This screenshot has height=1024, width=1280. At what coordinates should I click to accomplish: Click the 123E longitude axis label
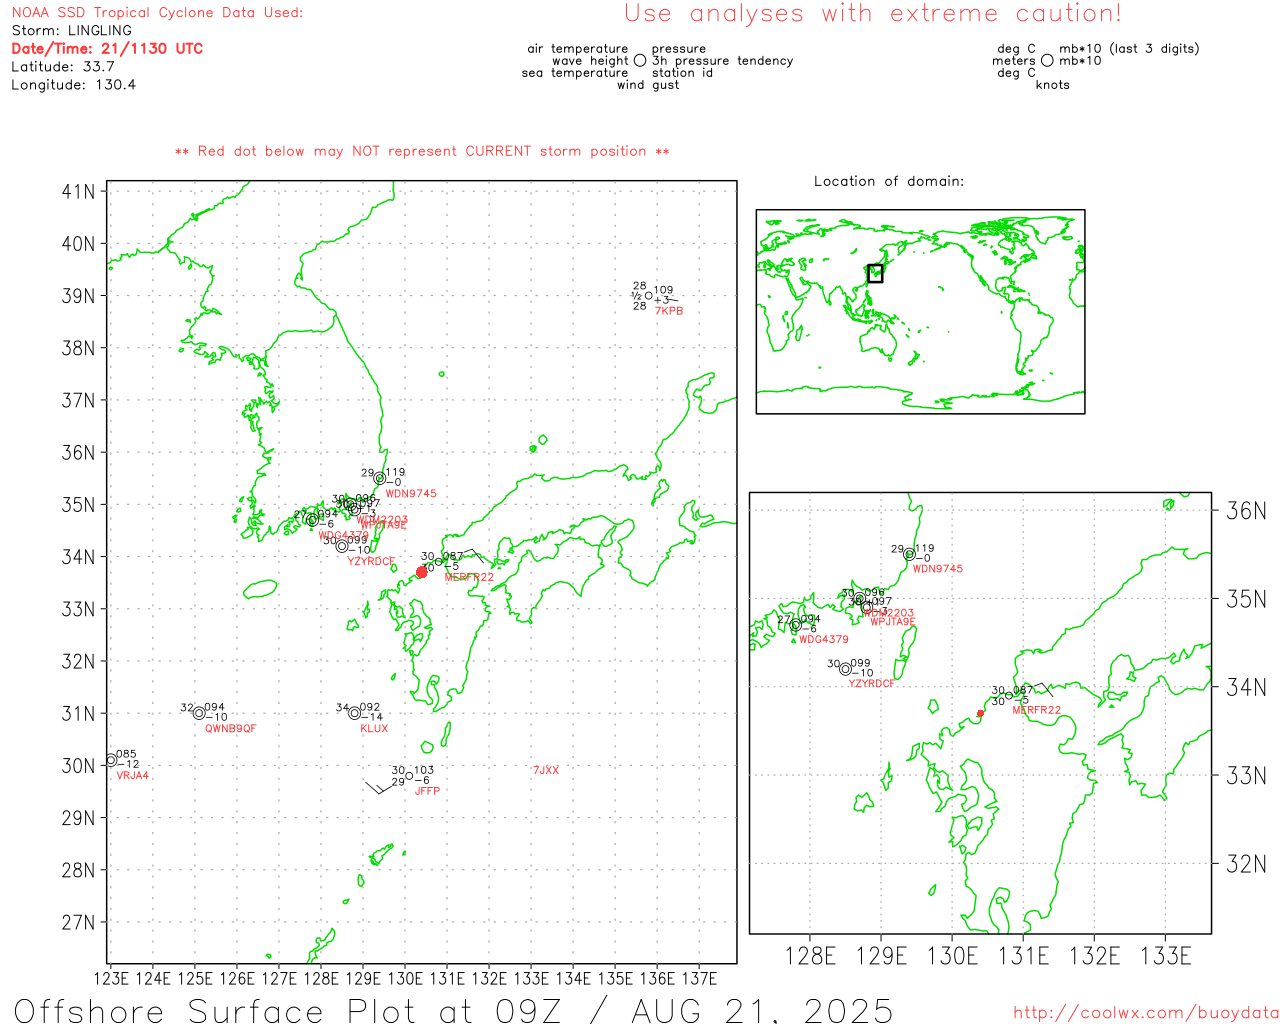110,979
